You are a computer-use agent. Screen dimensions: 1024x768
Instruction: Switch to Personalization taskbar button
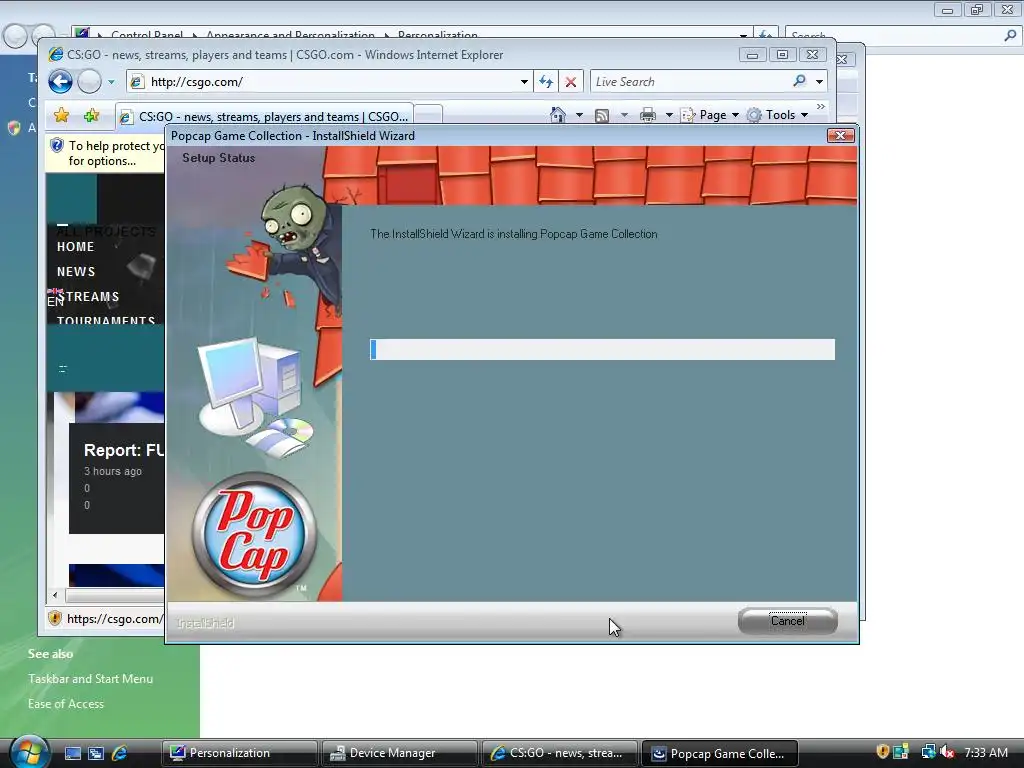click(240, 753)
